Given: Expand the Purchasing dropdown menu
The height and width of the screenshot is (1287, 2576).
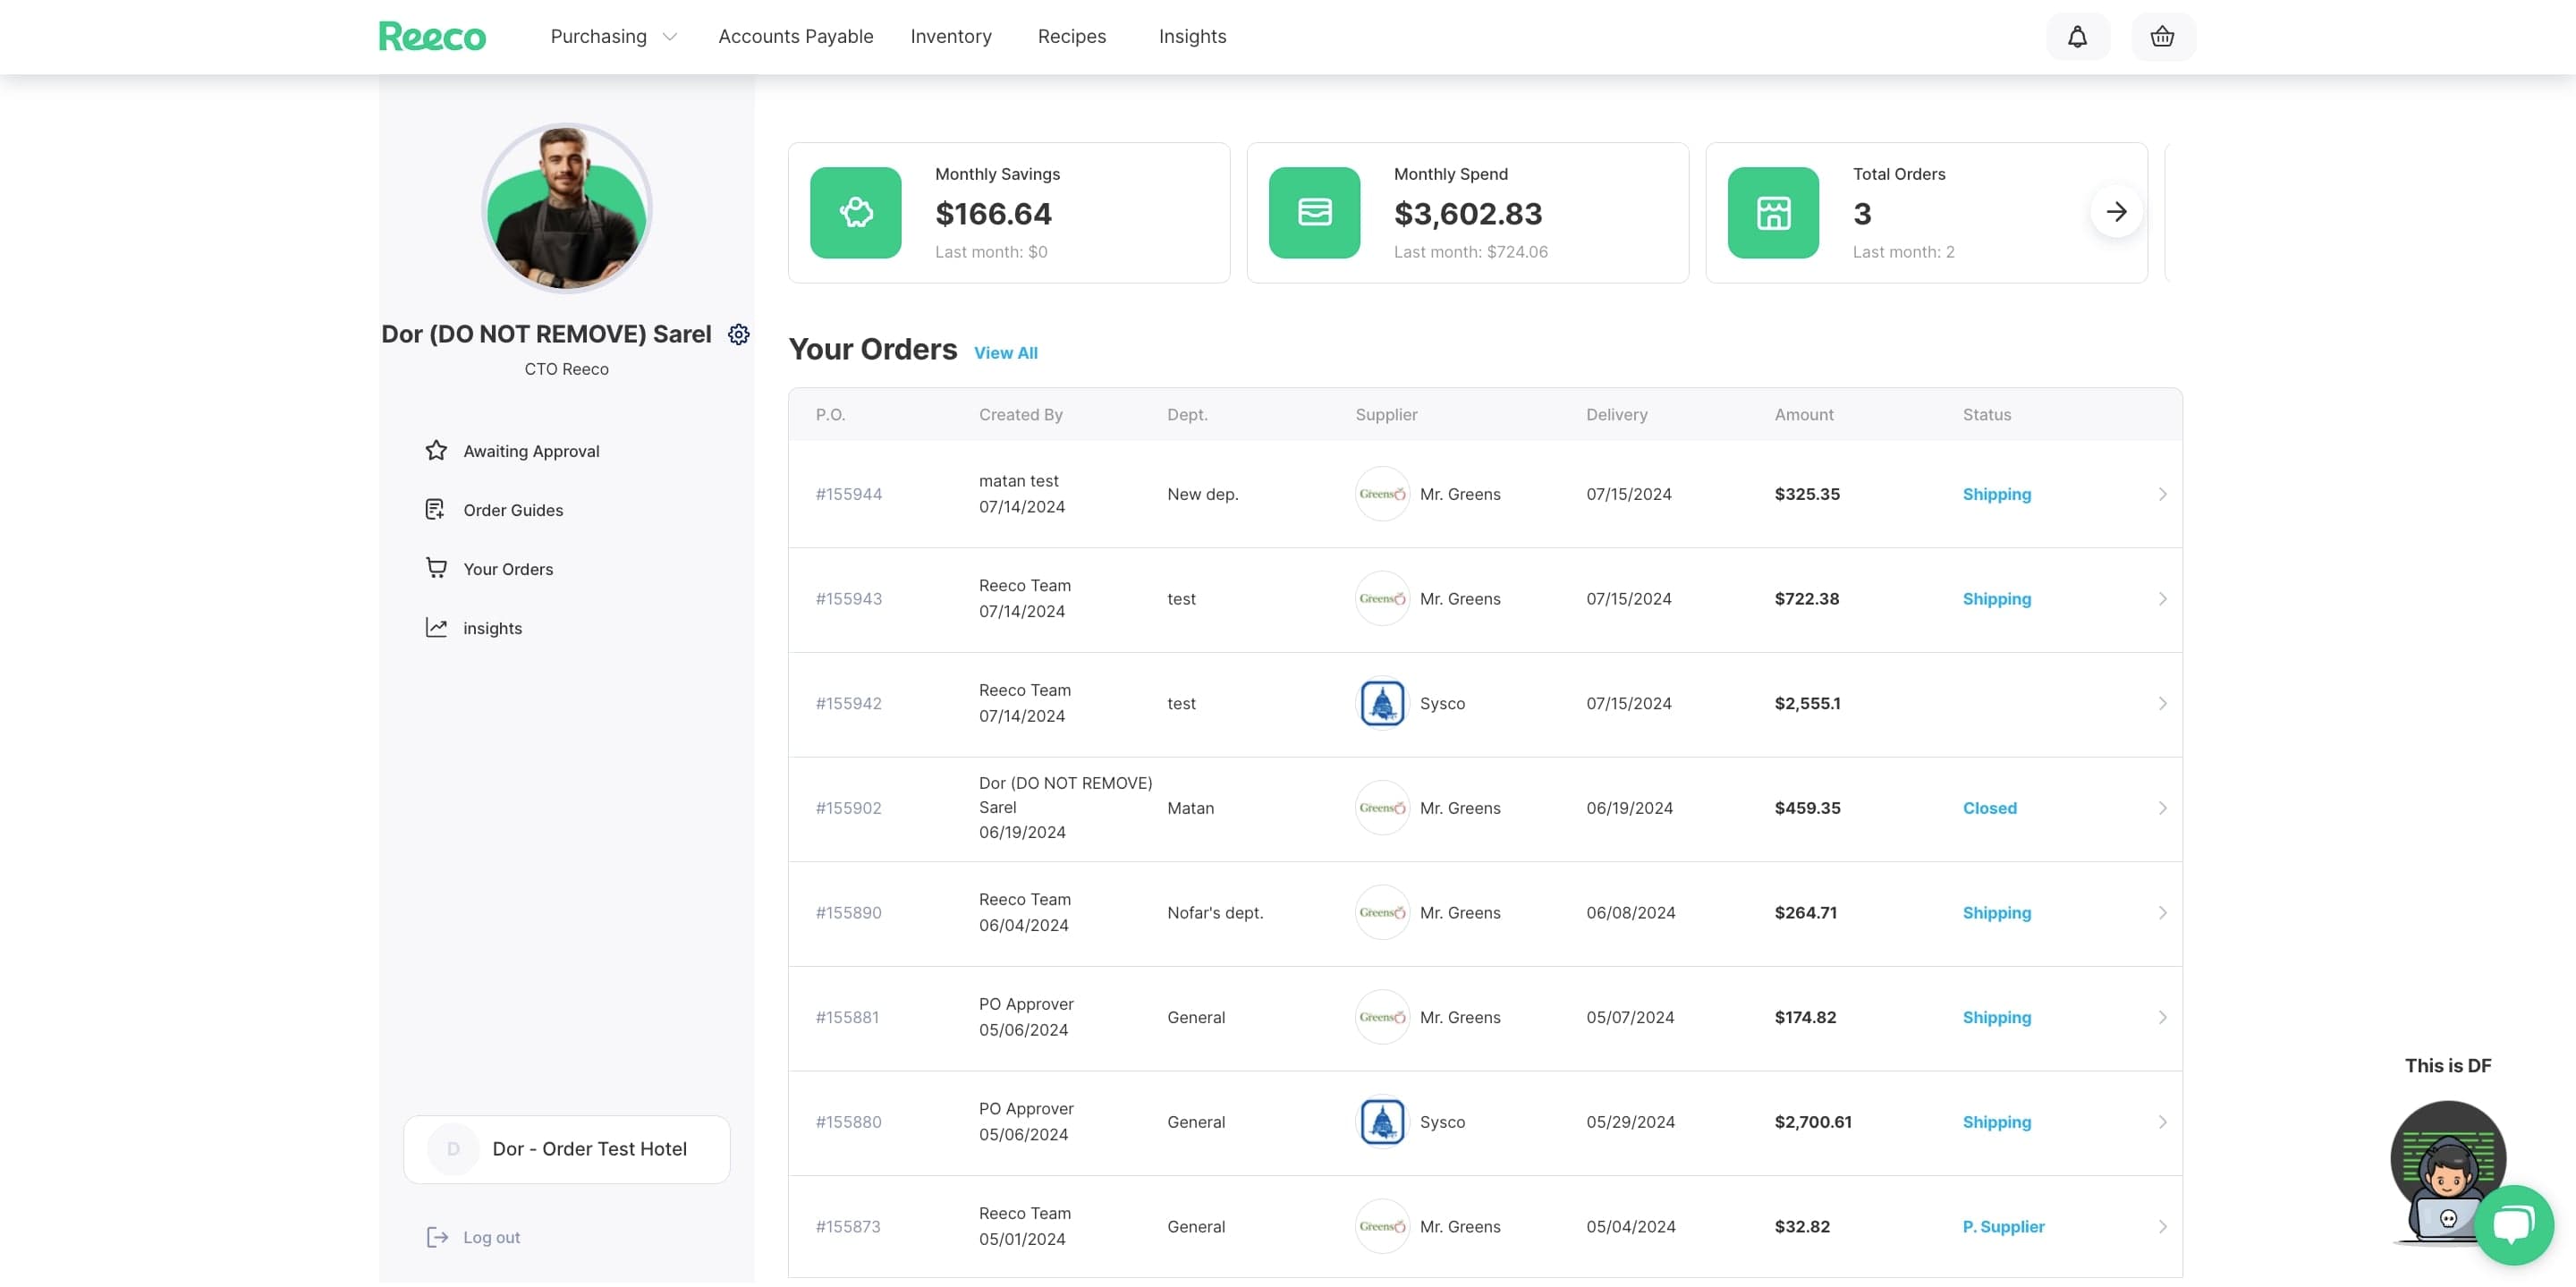Looking at the screenshot, I should (614, 37).
